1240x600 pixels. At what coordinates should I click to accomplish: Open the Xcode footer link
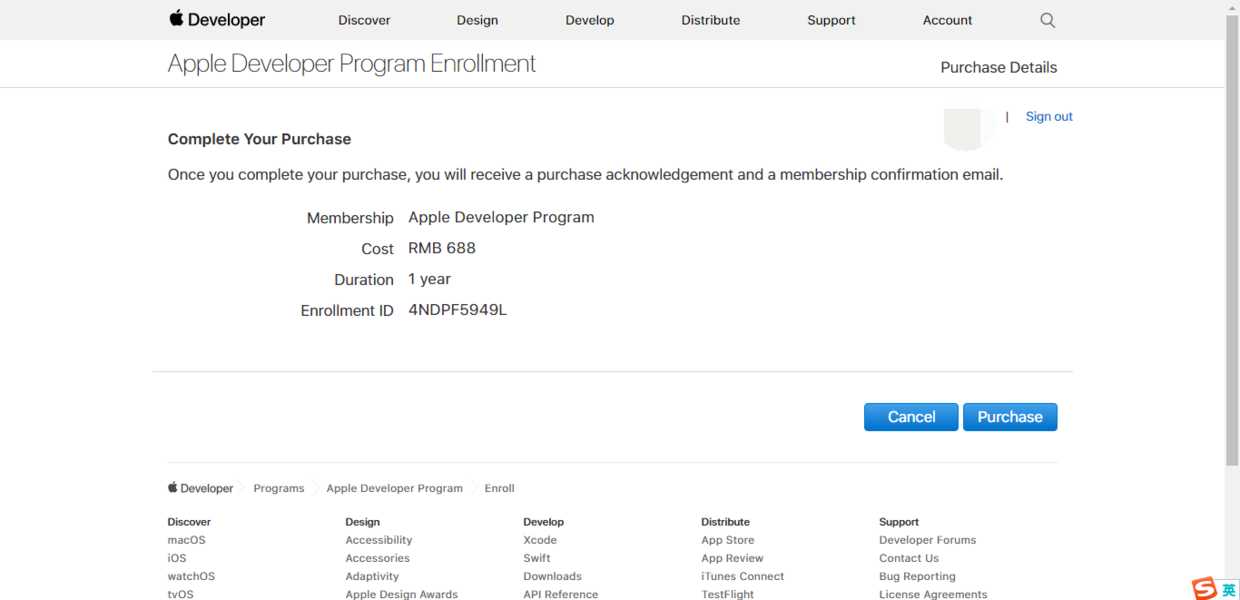[x=540, y=540]
